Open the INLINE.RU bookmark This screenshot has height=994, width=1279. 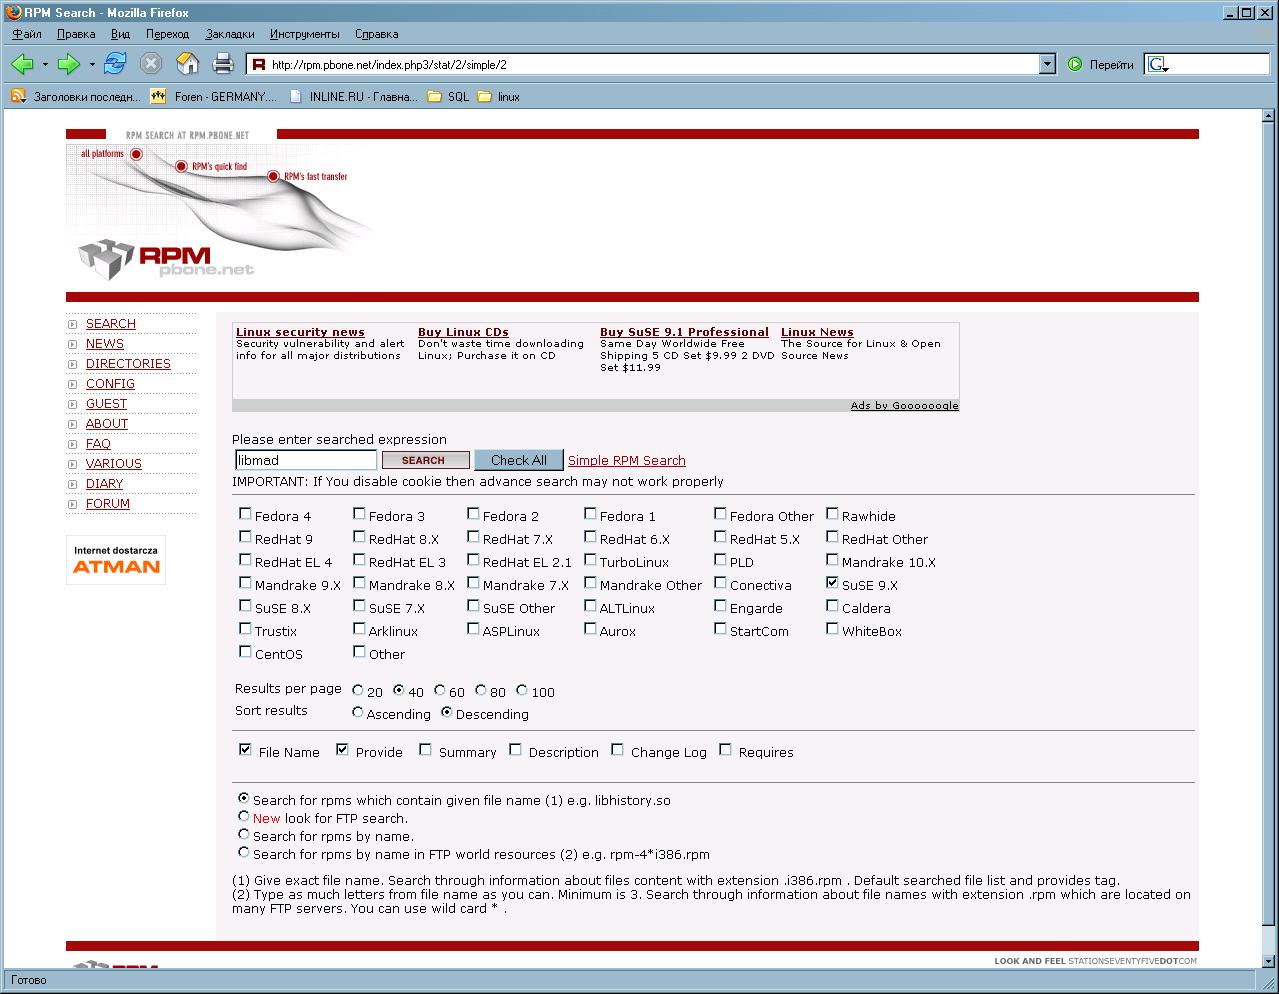(x=353, y=97)
